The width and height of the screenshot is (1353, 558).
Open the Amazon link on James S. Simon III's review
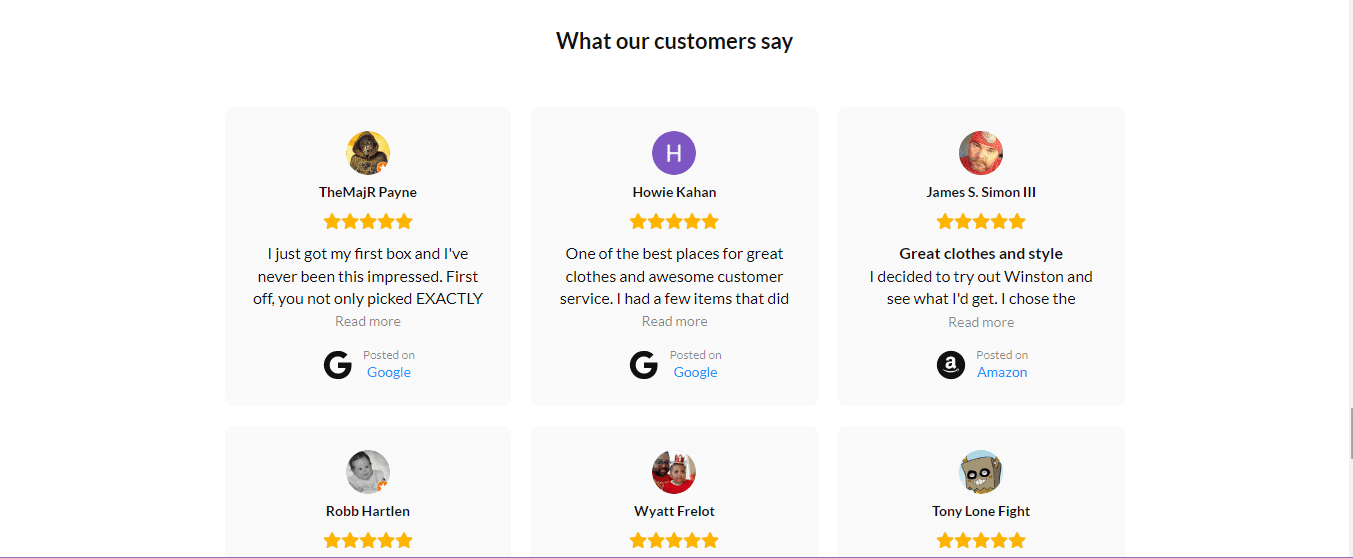point(1002,372)
